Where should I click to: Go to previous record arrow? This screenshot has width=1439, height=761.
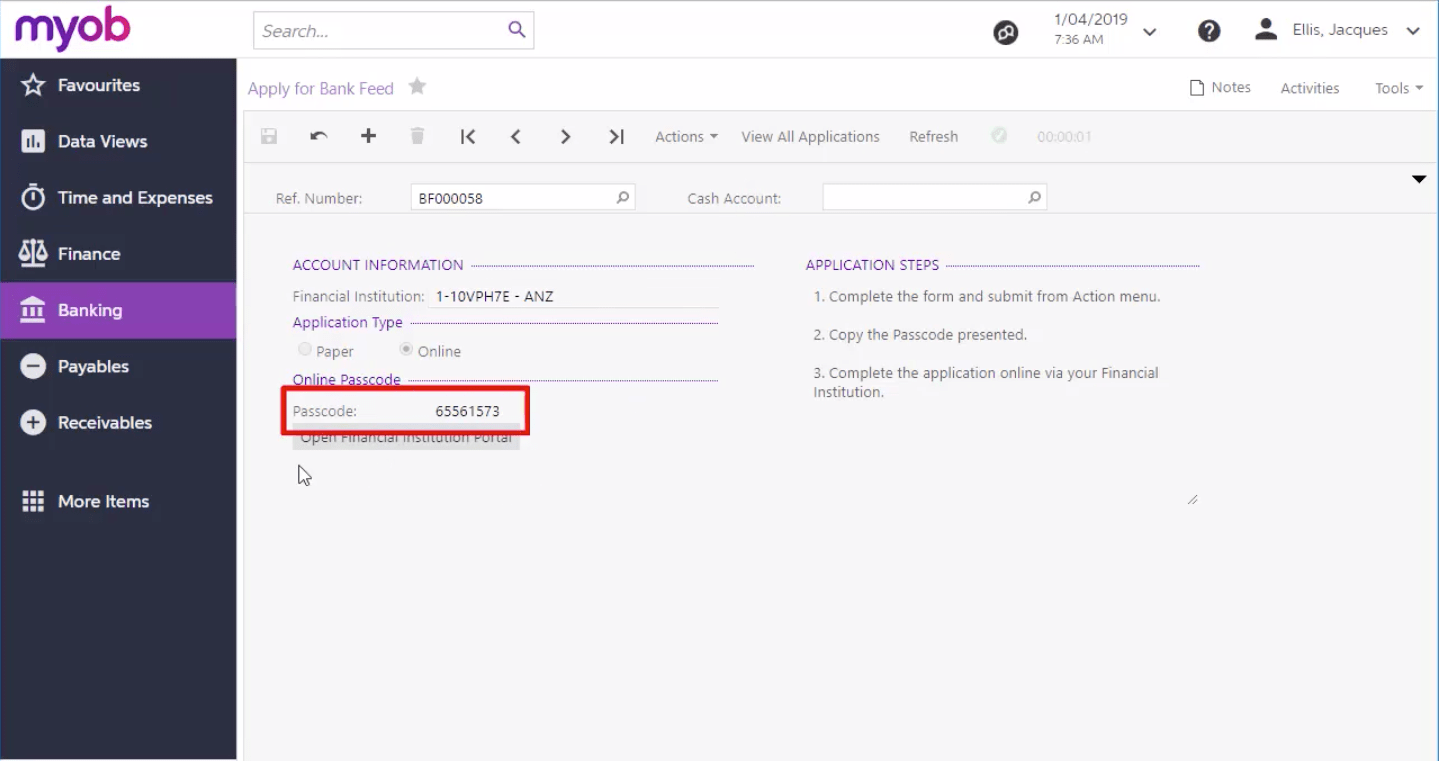point(516,137)
